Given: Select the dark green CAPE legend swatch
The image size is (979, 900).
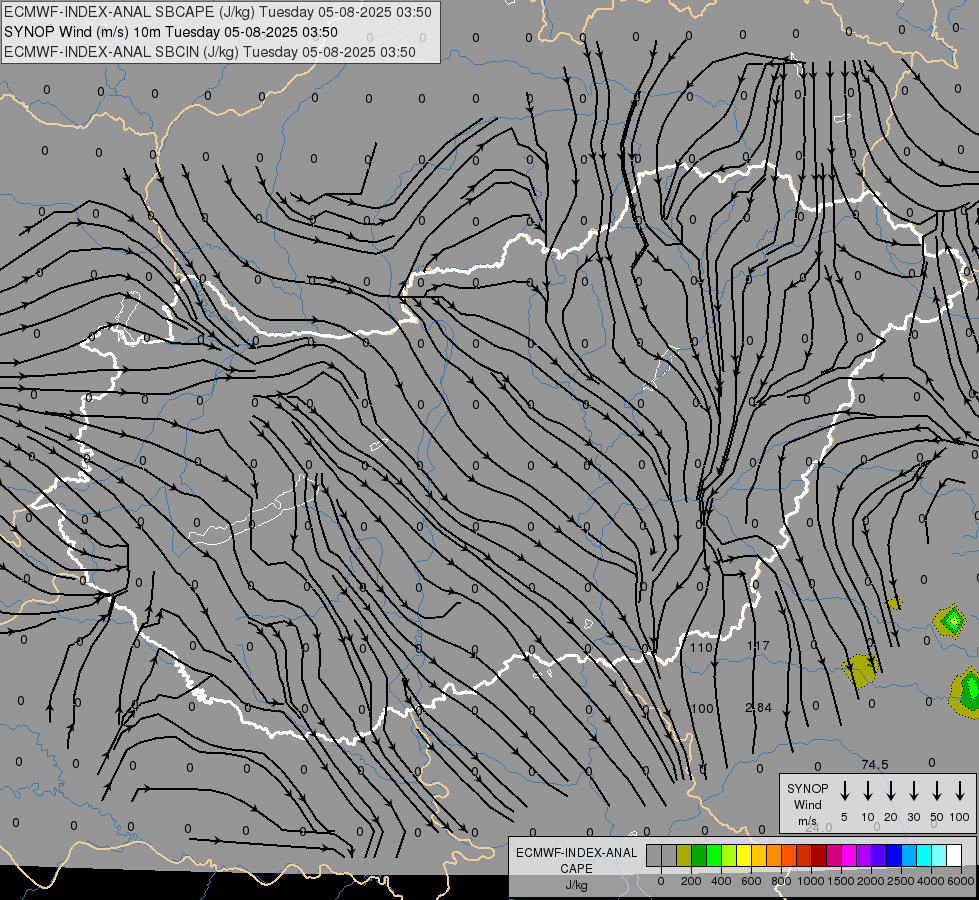Looking at the screenshot, I should [x=699, y=855].
